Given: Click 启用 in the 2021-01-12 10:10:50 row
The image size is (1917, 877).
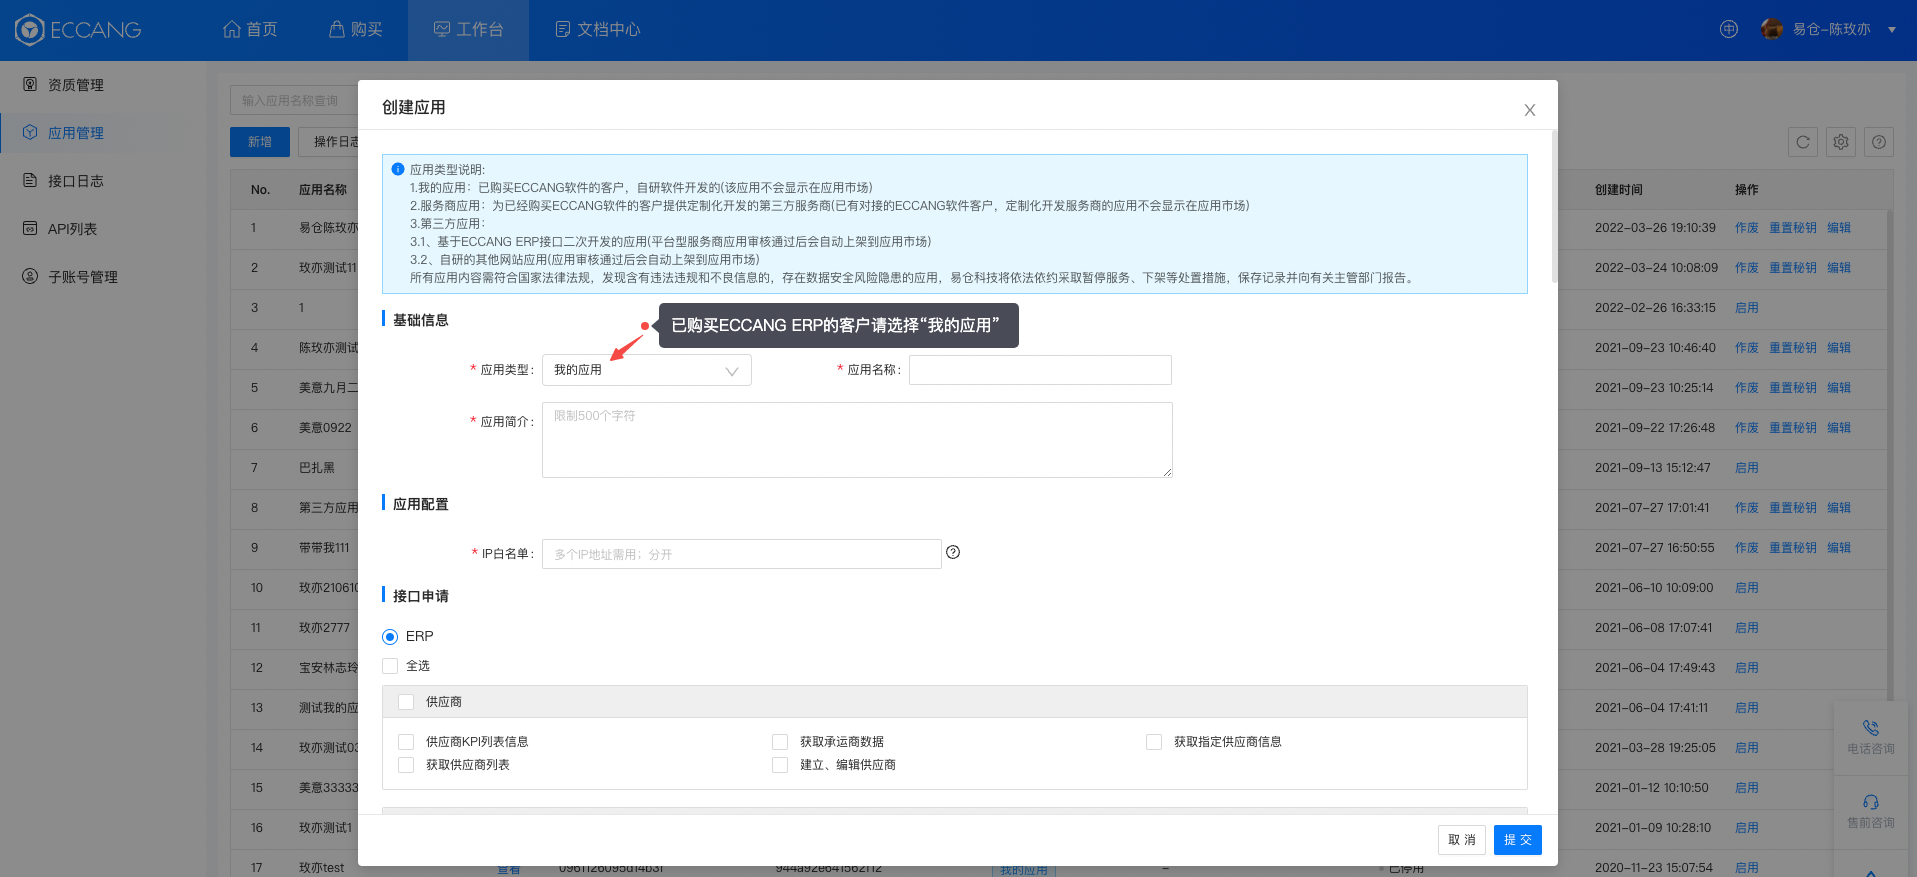Looking at the screenshot, I should (1747, 788).
